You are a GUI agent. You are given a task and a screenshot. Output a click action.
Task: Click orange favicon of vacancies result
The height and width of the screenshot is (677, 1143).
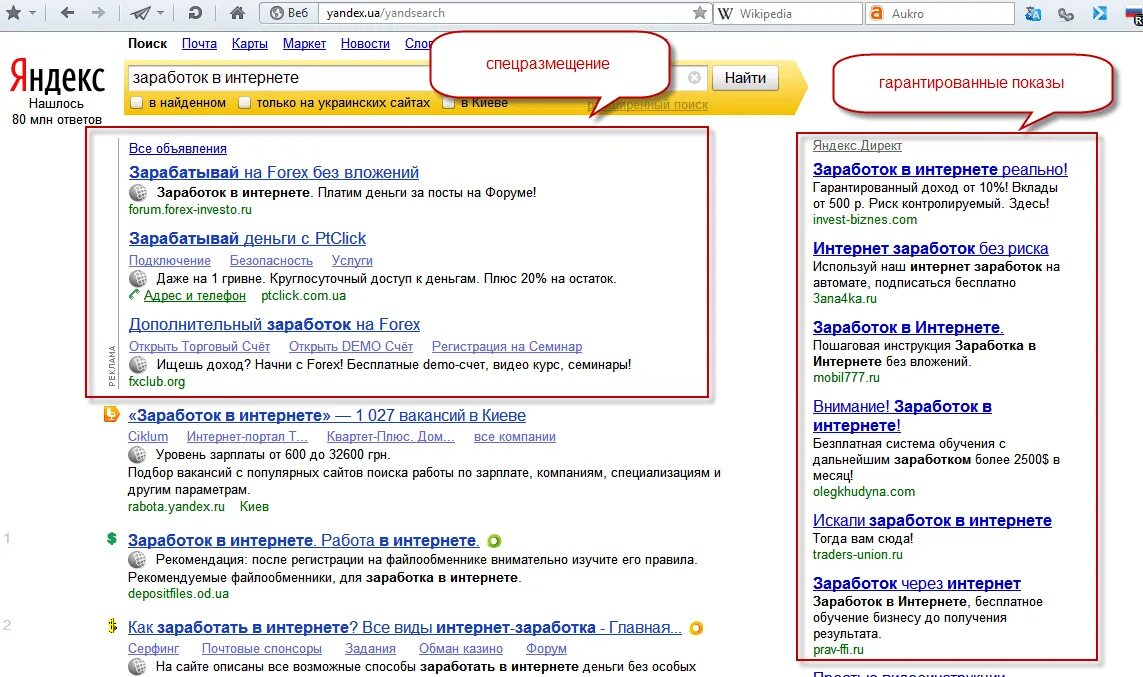click(111, 415)
